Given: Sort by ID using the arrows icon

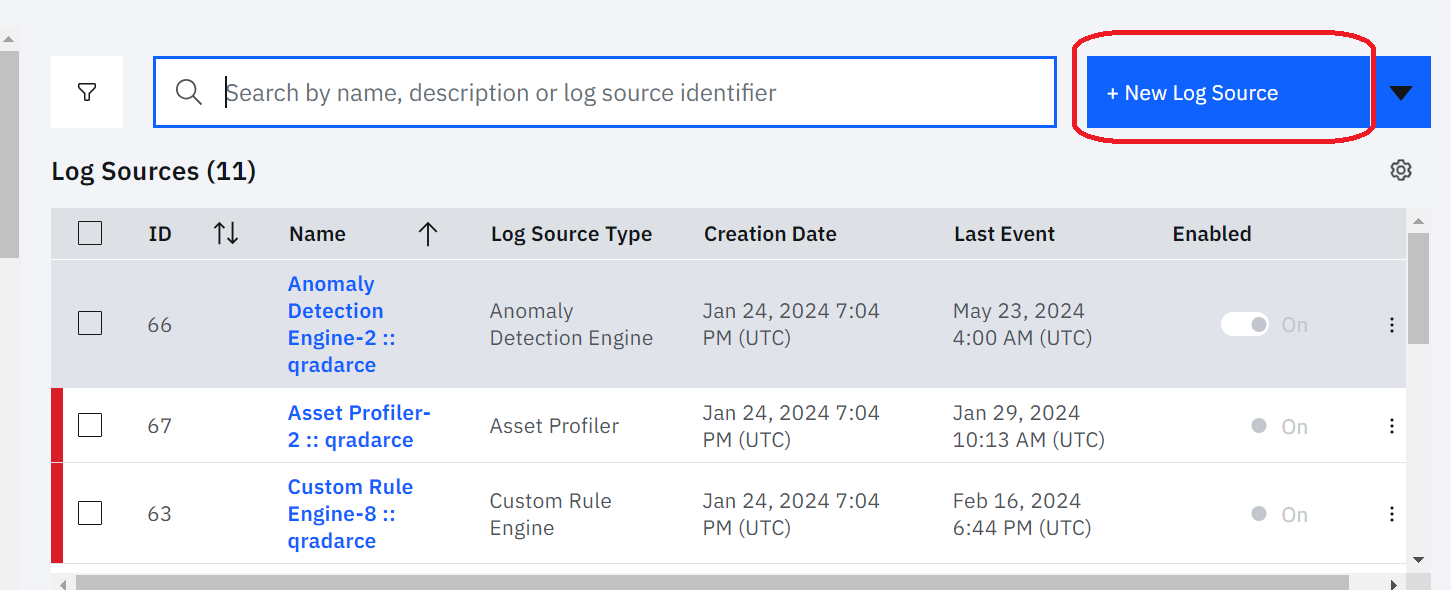Looking at the screenshot, I should coord(226,234).
